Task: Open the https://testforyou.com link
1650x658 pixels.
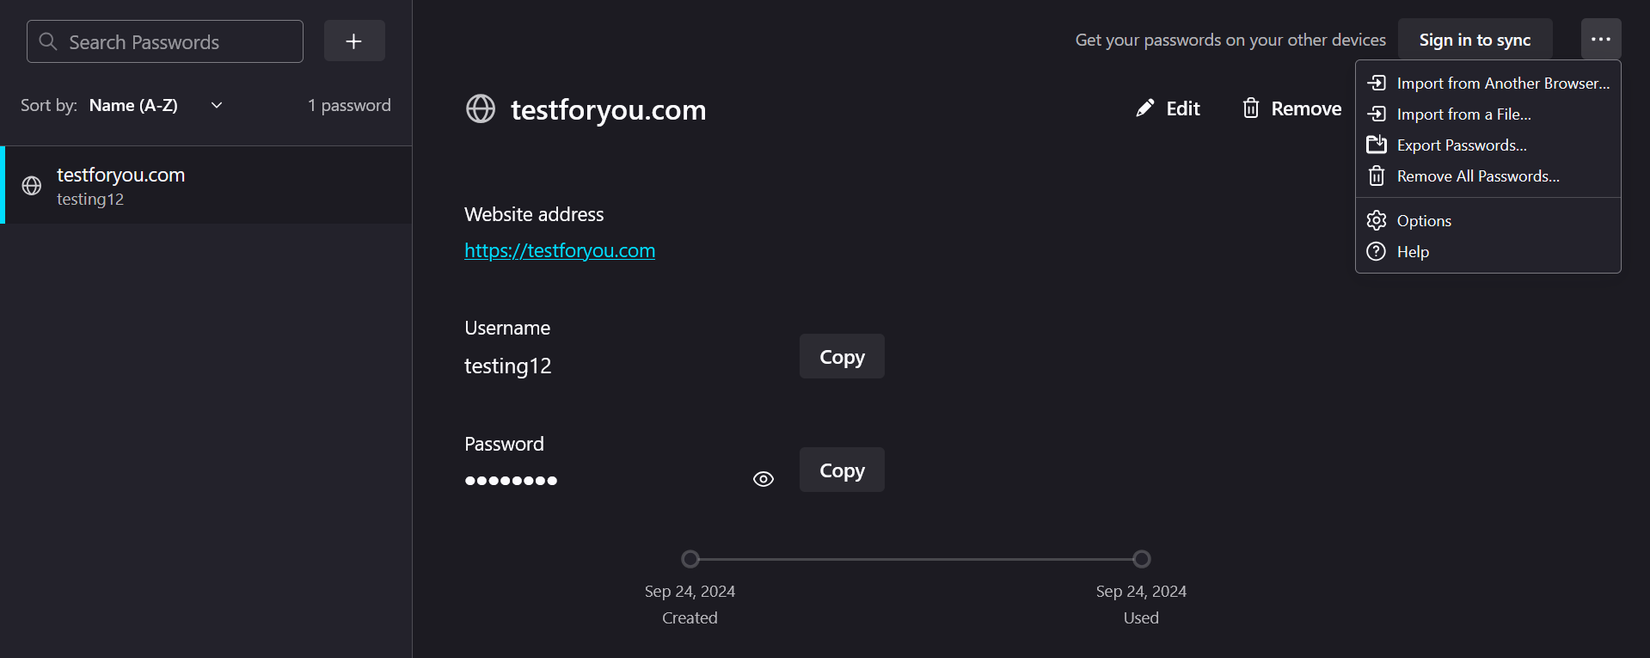Action: click(x=559, y=250)
